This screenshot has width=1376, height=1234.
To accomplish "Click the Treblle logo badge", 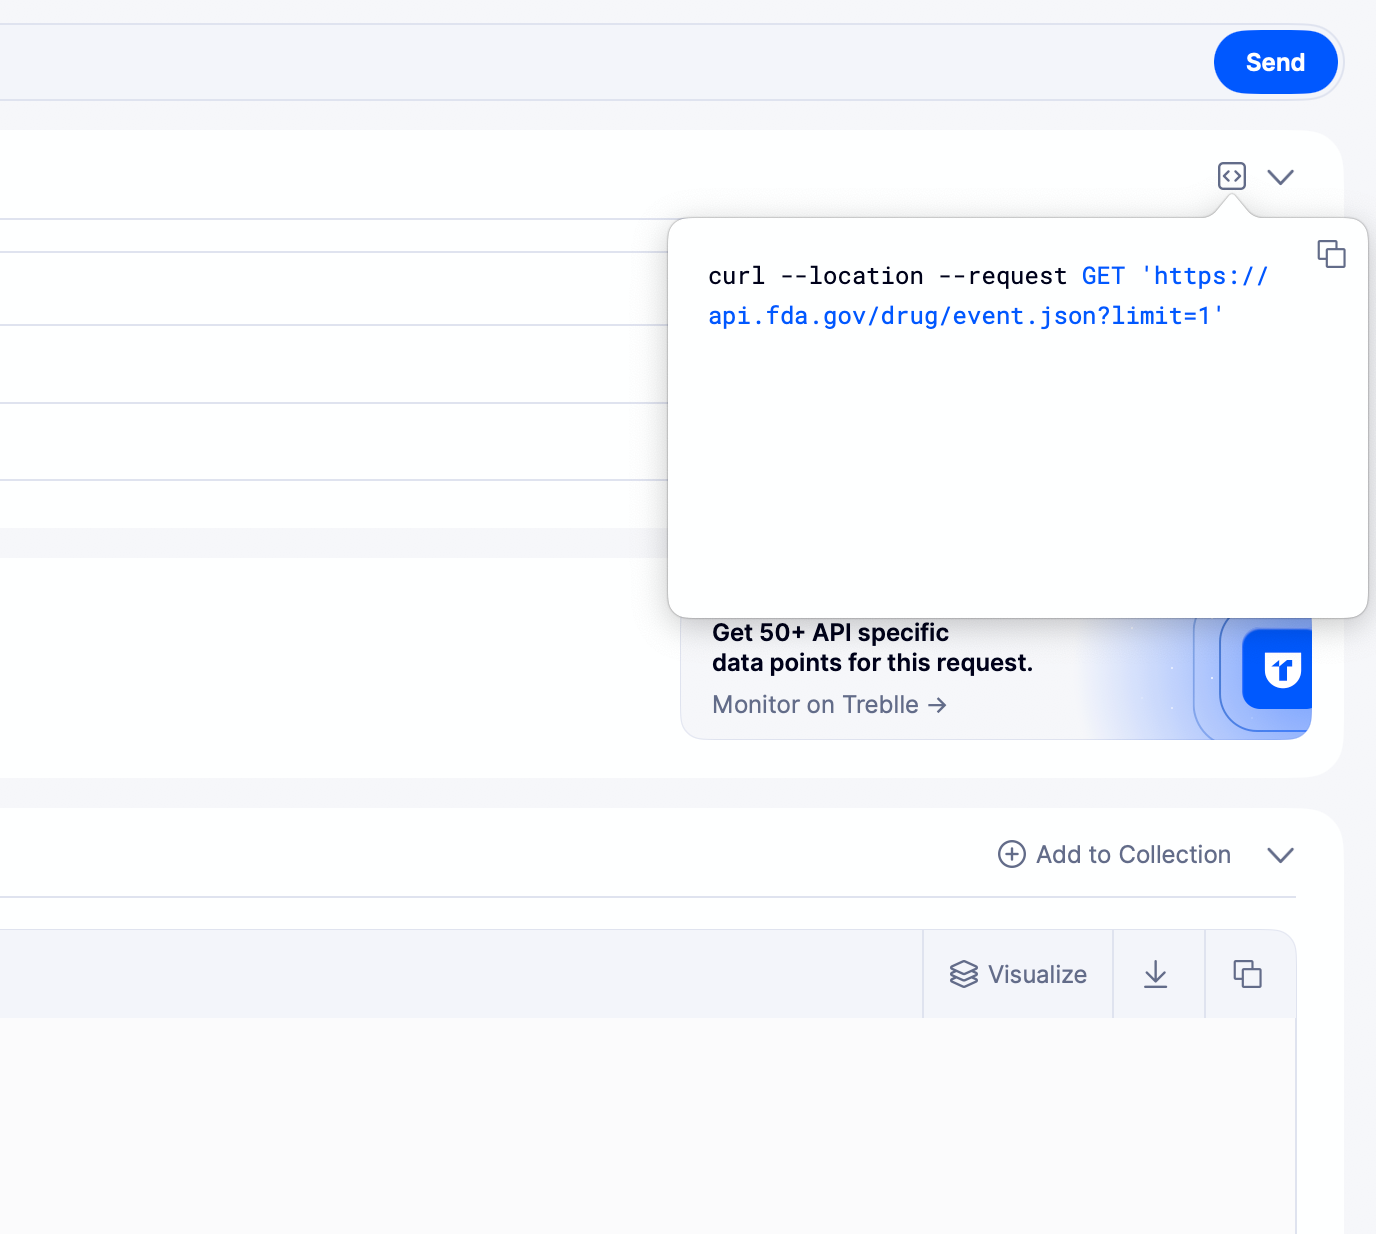I will tap(1280, 669).
